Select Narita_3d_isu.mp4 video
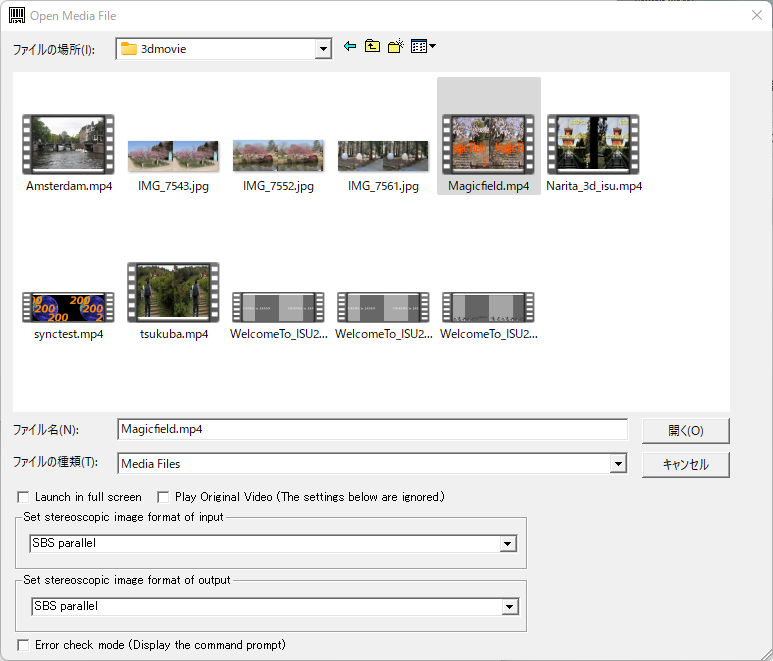This screenshot has width=773, height=661. pyautogui.click(x=593, y=145)
